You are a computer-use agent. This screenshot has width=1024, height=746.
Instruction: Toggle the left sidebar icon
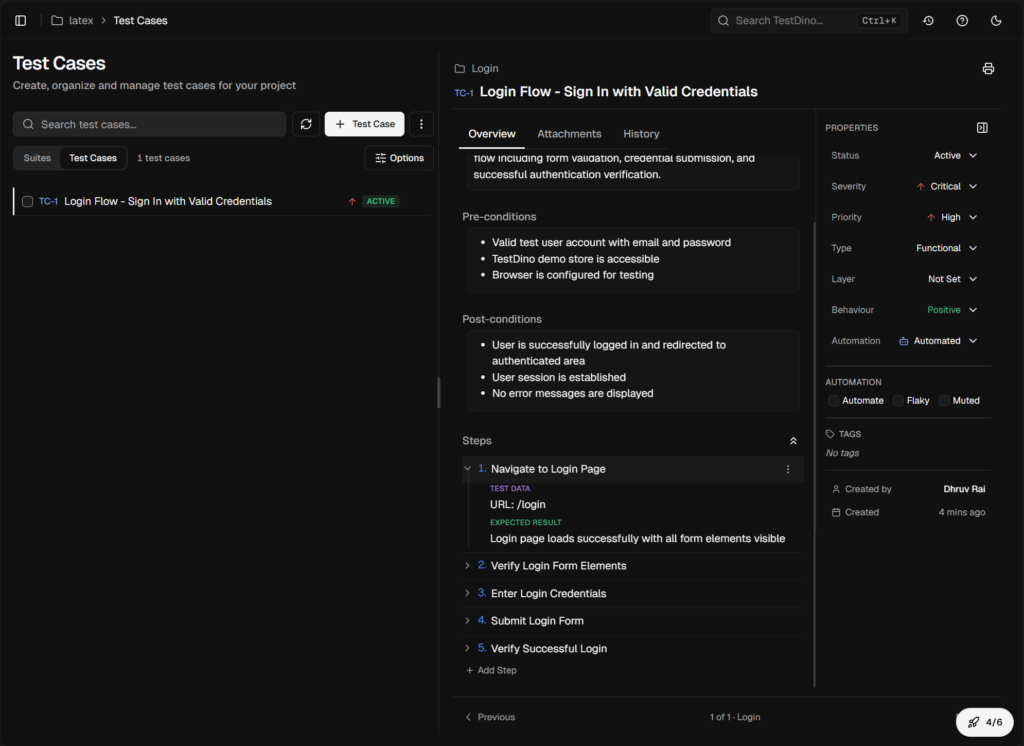tap(20, 20)
